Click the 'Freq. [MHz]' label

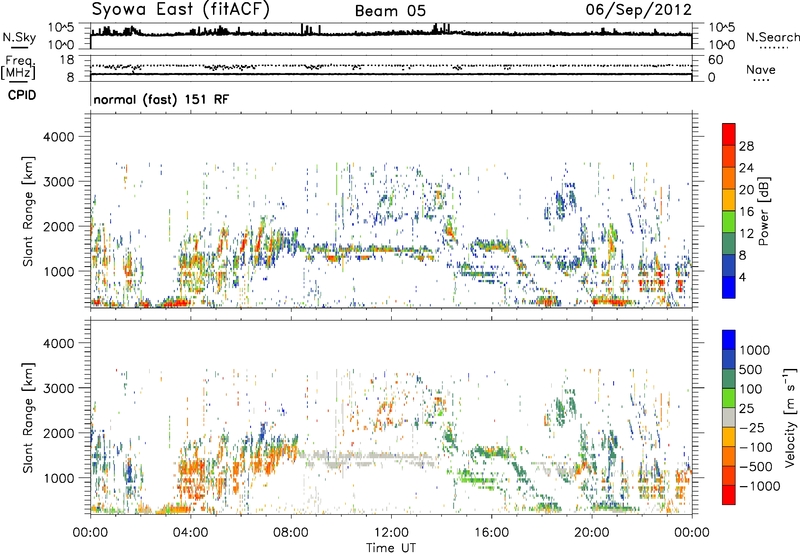tap(18, 68)
